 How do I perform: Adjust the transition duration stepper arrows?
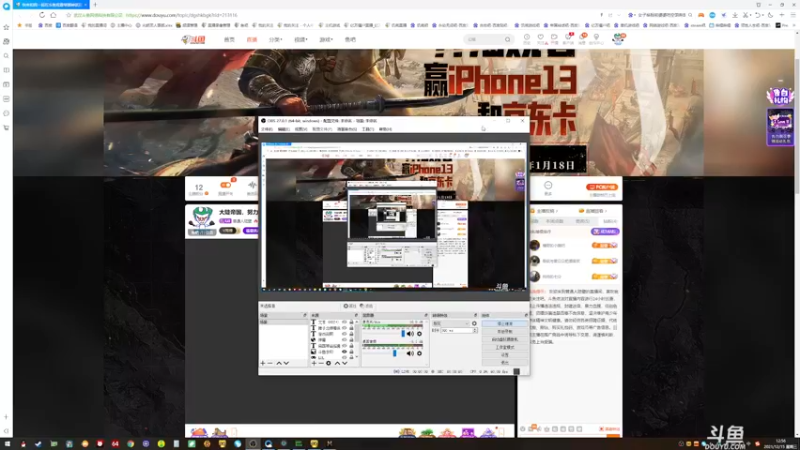475,331
